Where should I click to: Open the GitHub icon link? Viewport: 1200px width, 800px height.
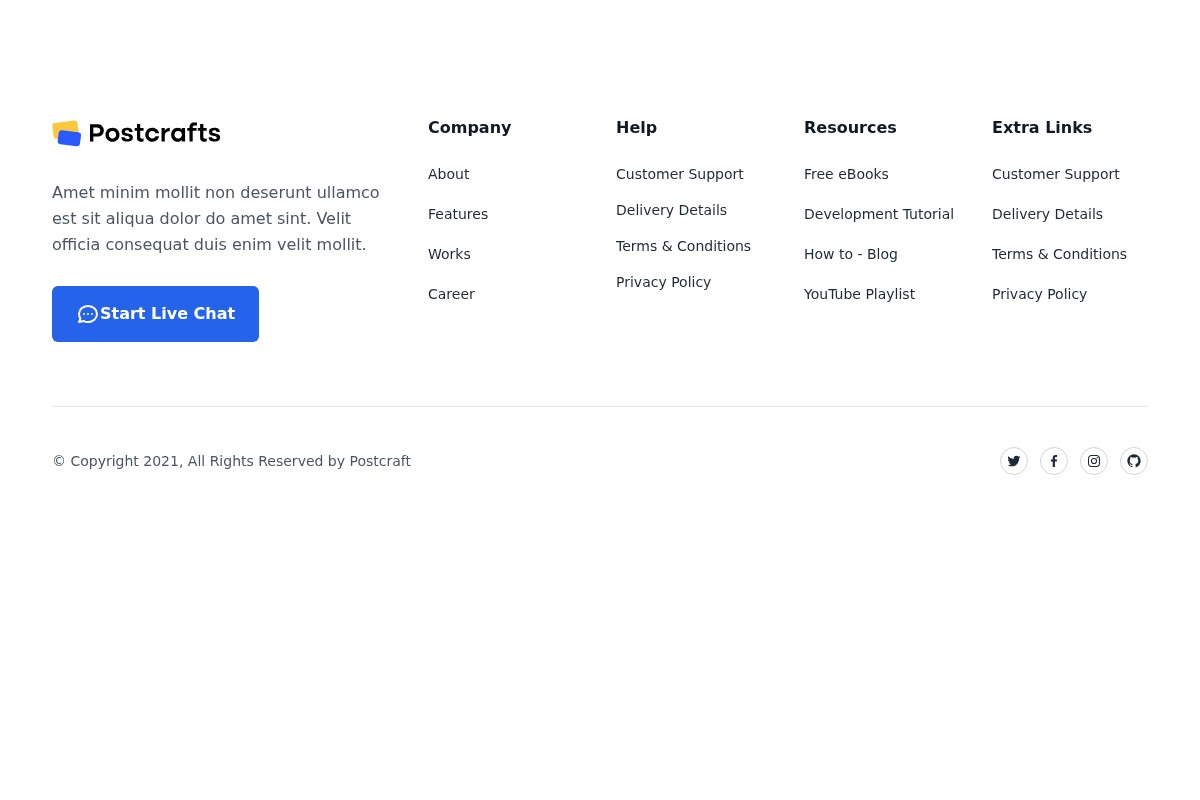1134,461
